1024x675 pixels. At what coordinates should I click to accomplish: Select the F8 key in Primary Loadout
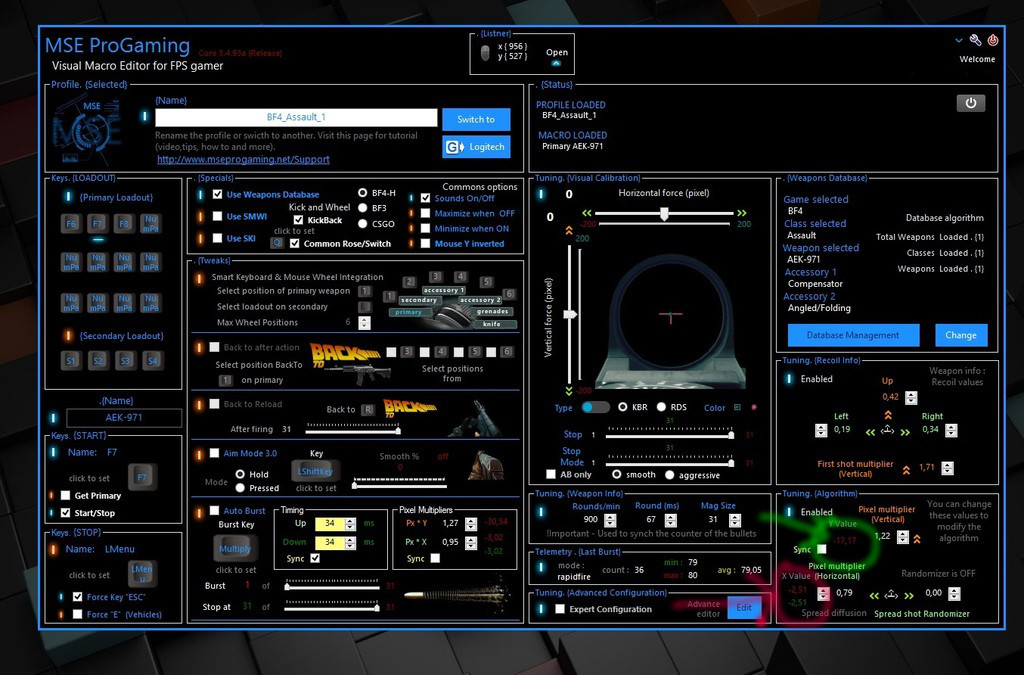[x=124, y=223]
